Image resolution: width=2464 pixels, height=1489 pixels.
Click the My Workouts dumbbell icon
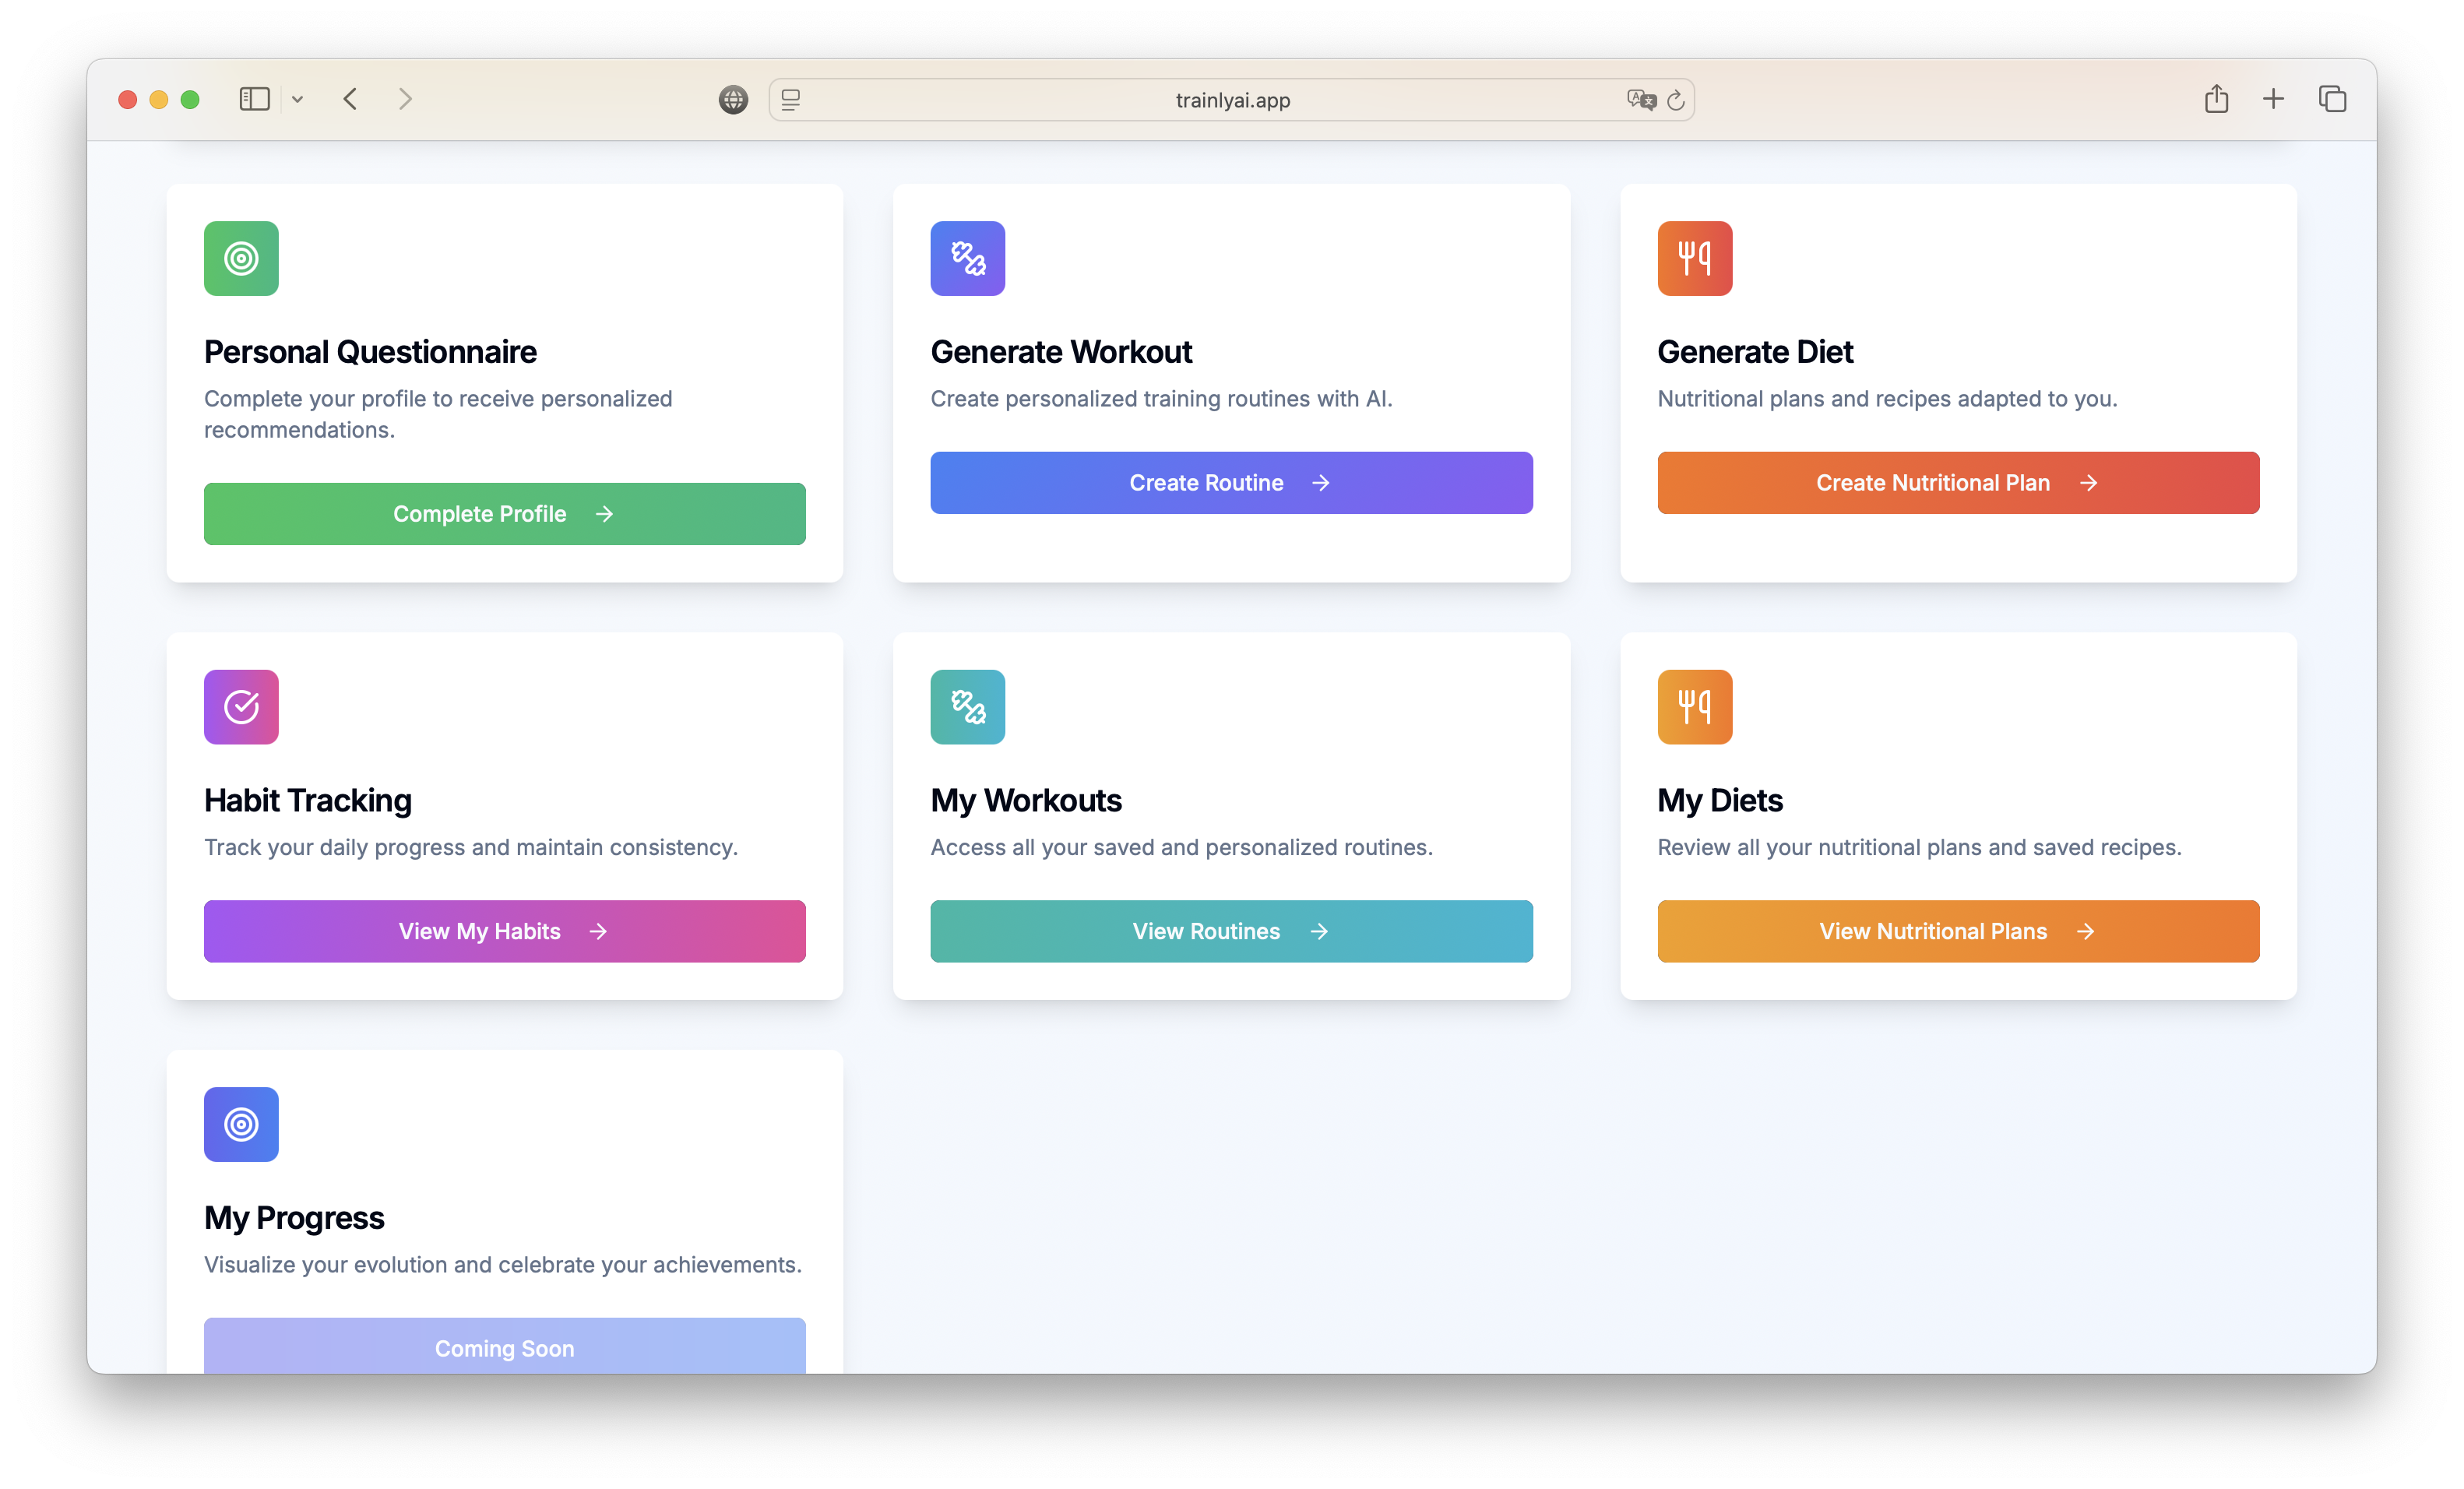click(x=967, y=707)
